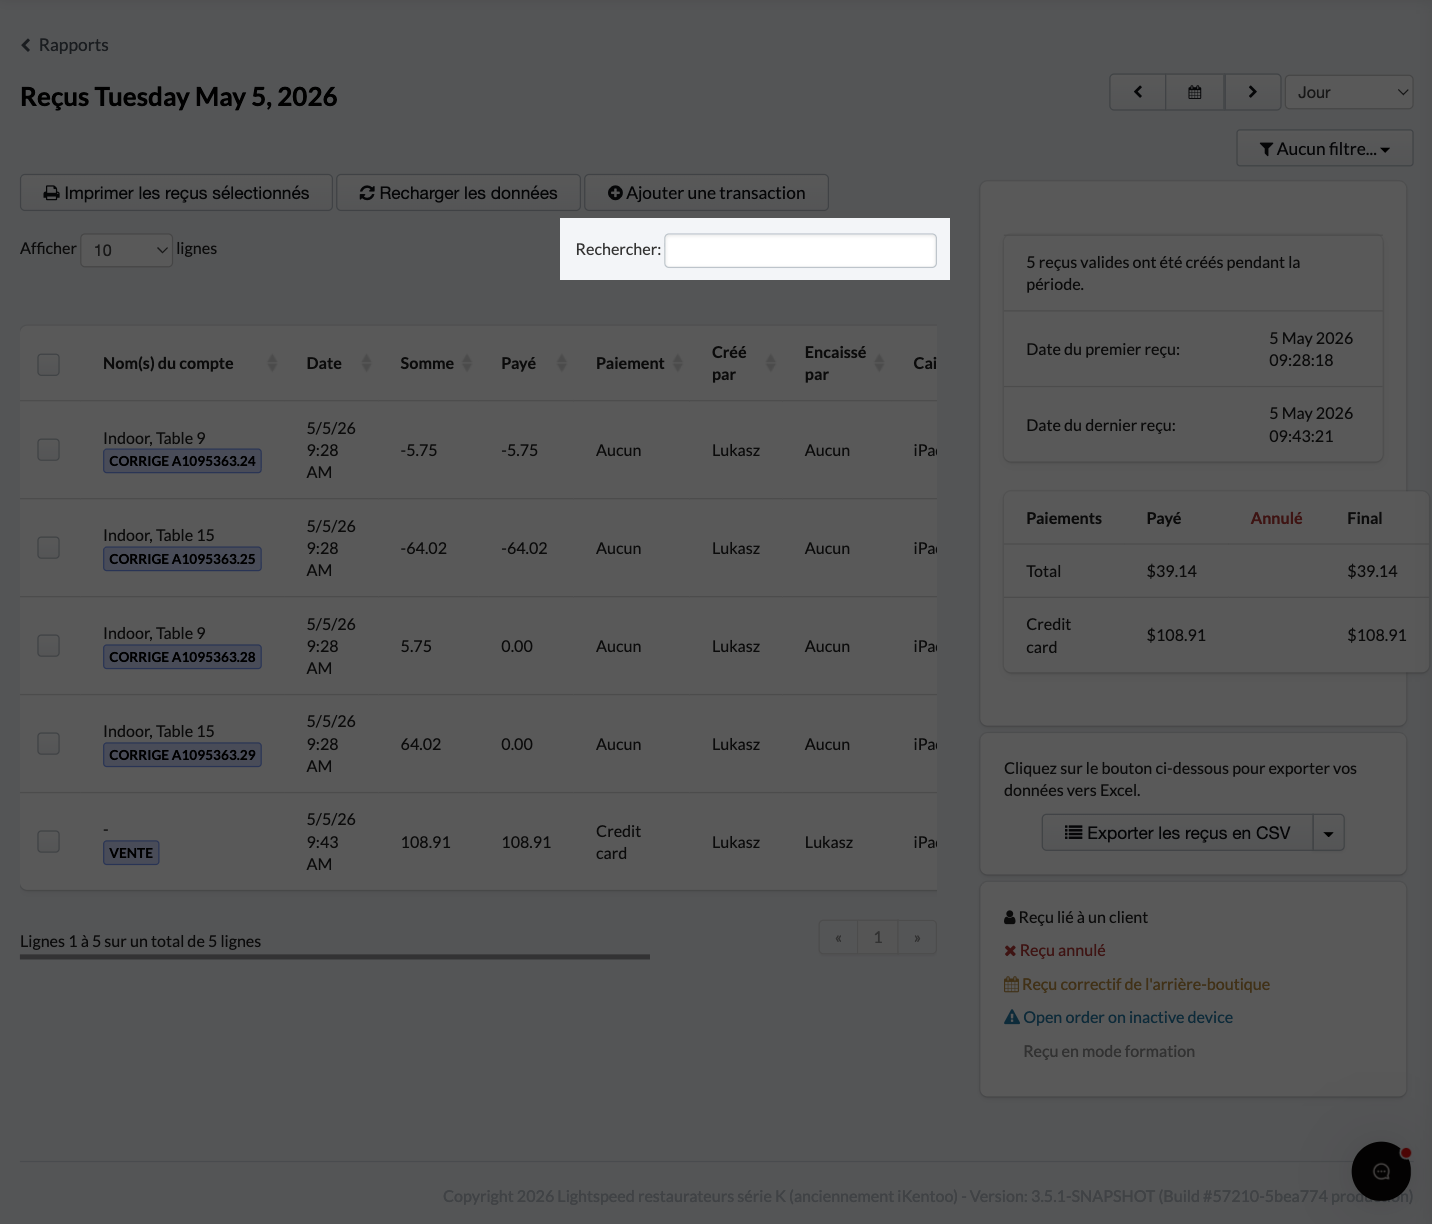The image size is (1432, 1224).
Task: Check the CORRIGE A1095363.25 row checkbox
Action: 48,548
